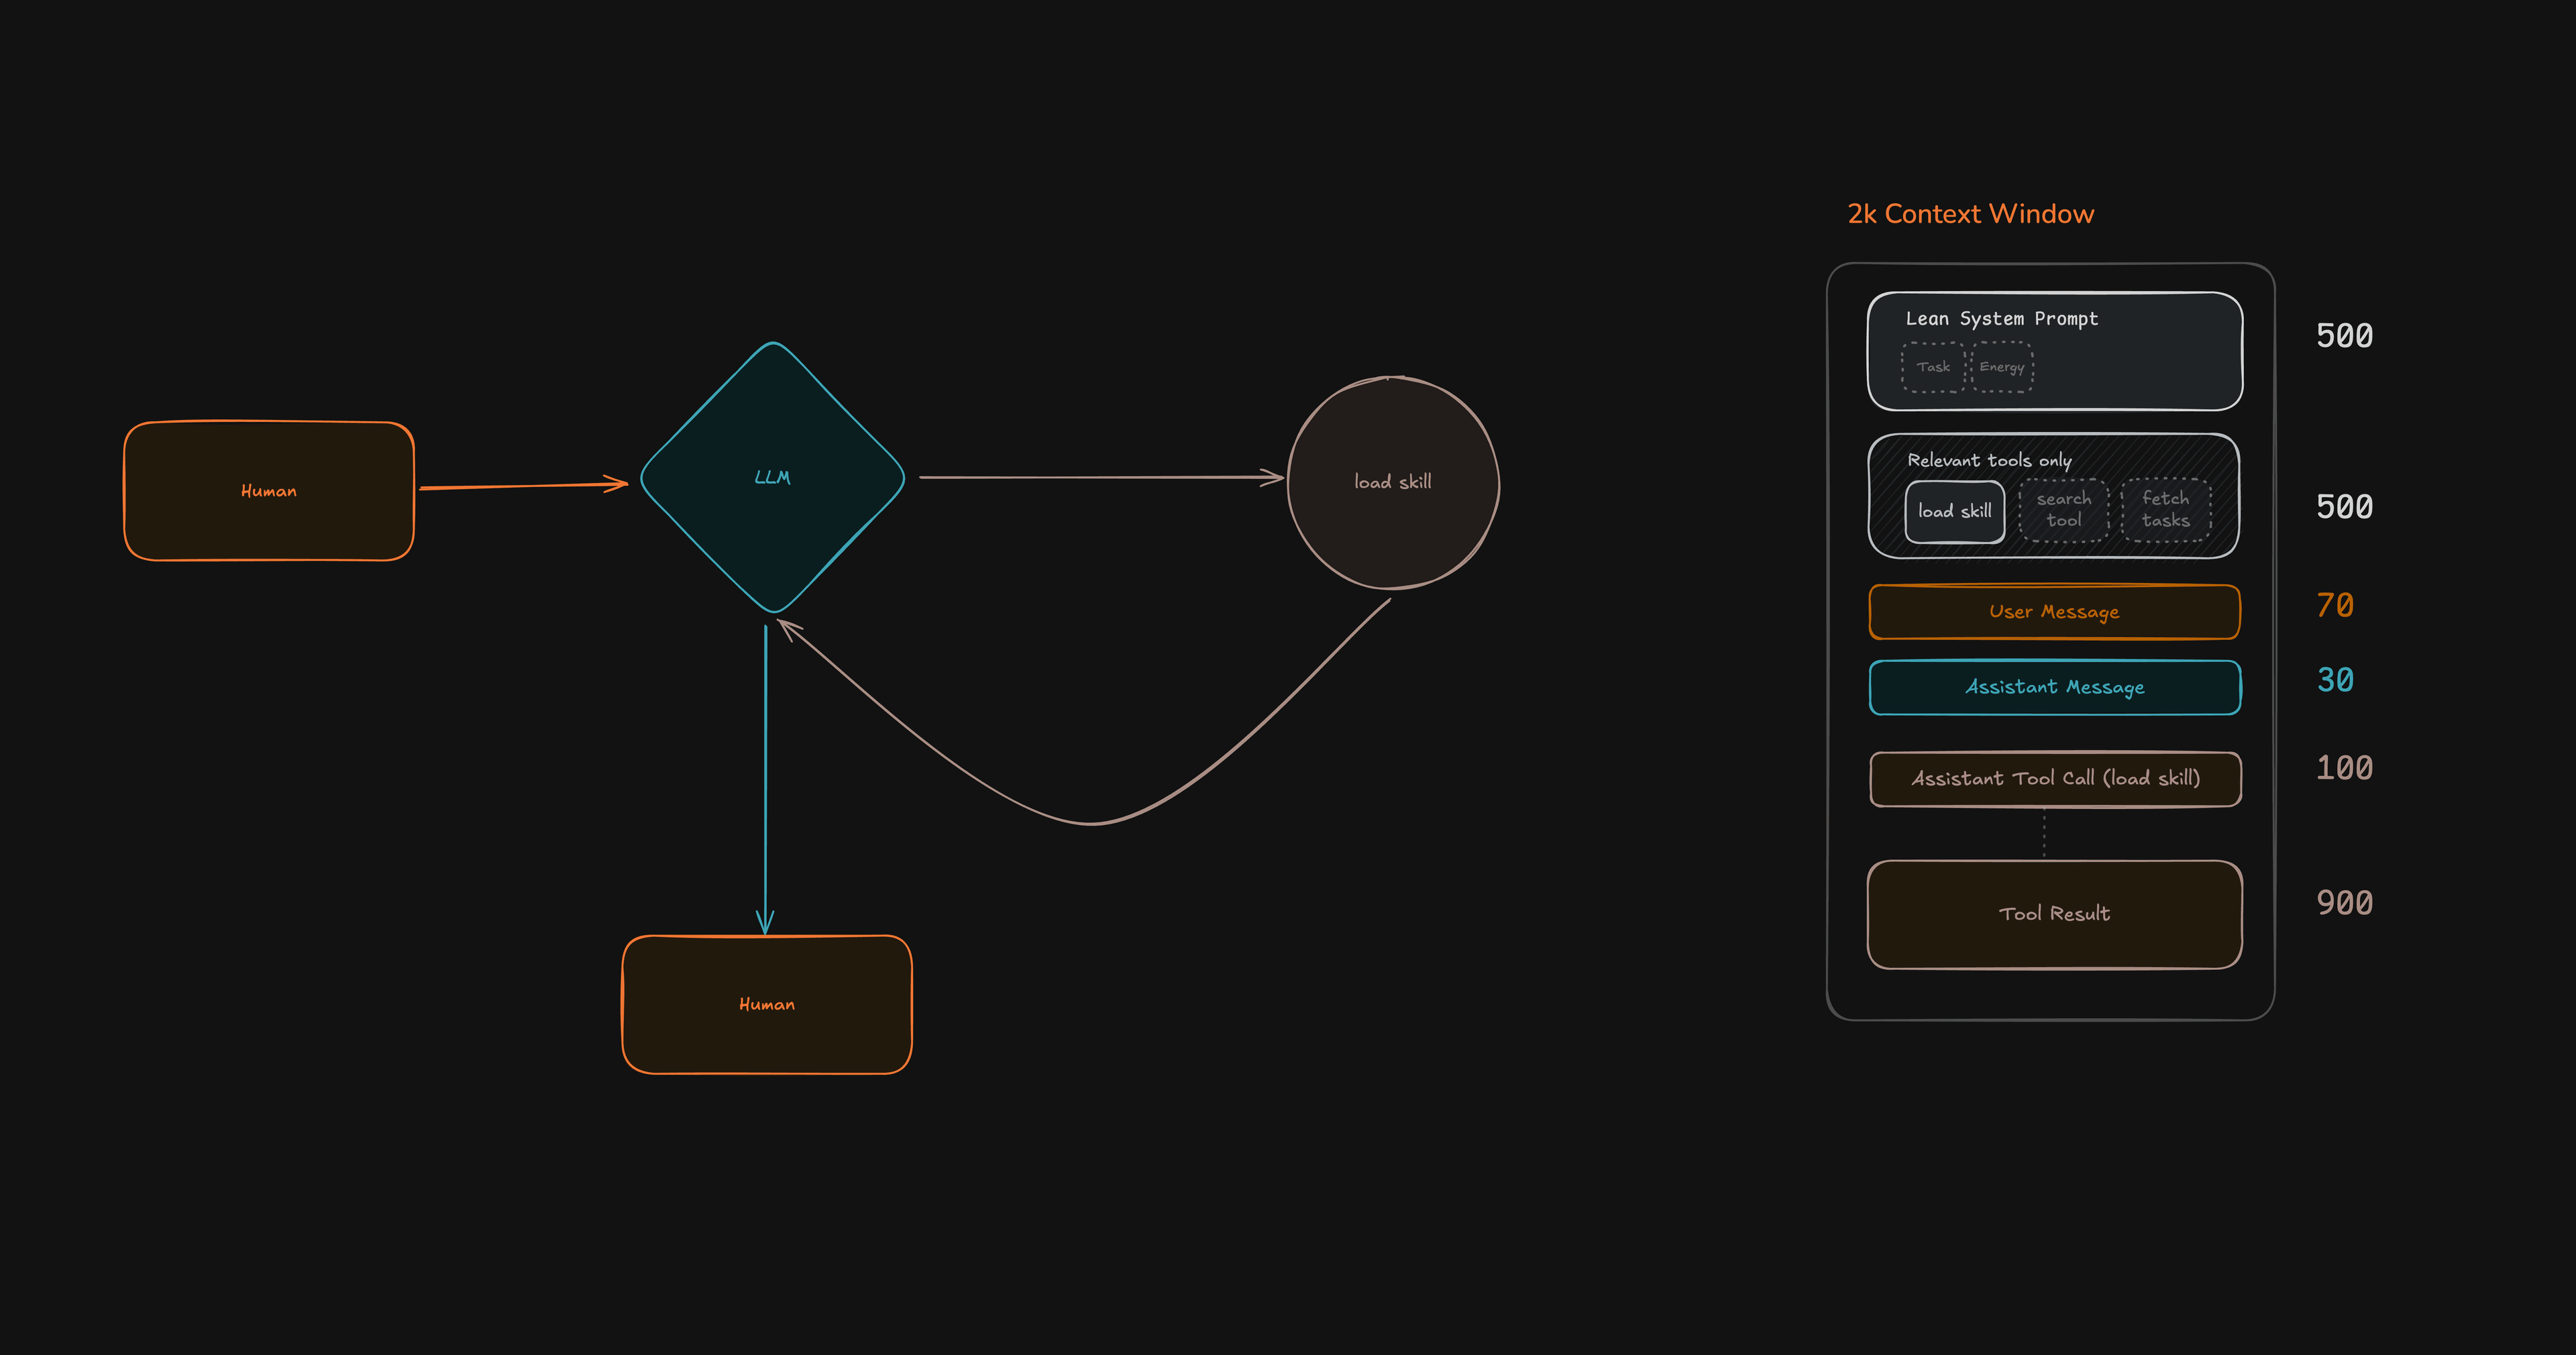
Task: Select the dashed Energy chip
Action: click(x=2002, y=367)
